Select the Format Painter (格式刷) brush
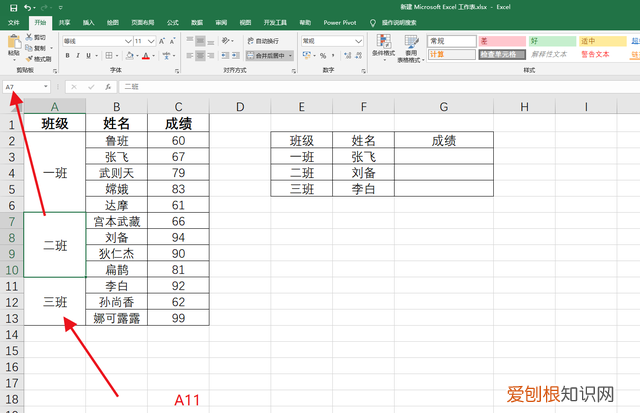Viewport: 640px width, 413px height. 29,59
